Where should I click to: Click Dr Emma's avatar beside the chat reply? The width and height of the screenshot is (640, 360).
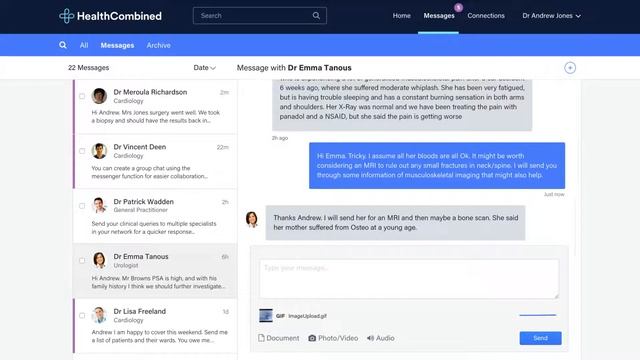coord(252,219)
